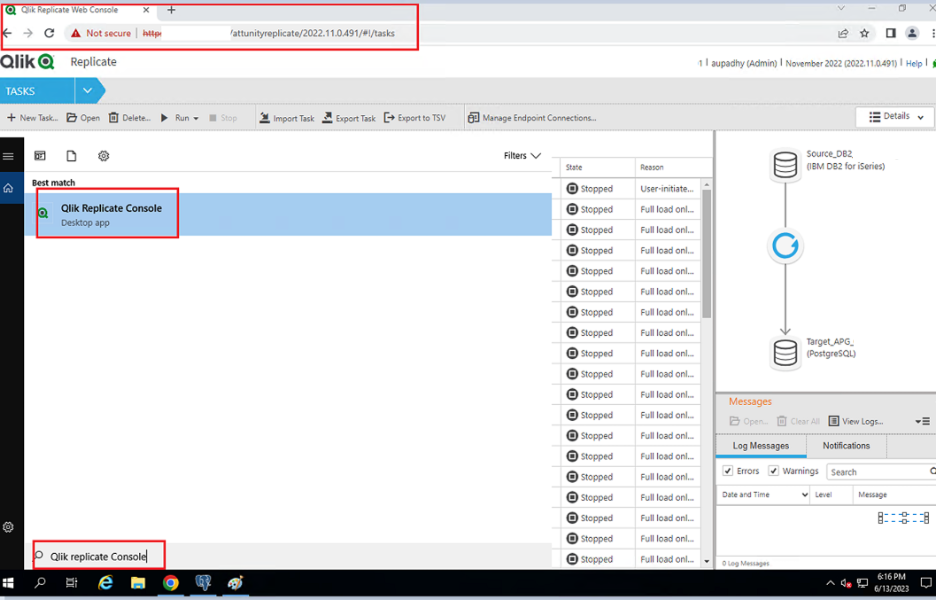936x600 pixels.
Task: Click the share page icon in address bar
Action: [843, 33]
